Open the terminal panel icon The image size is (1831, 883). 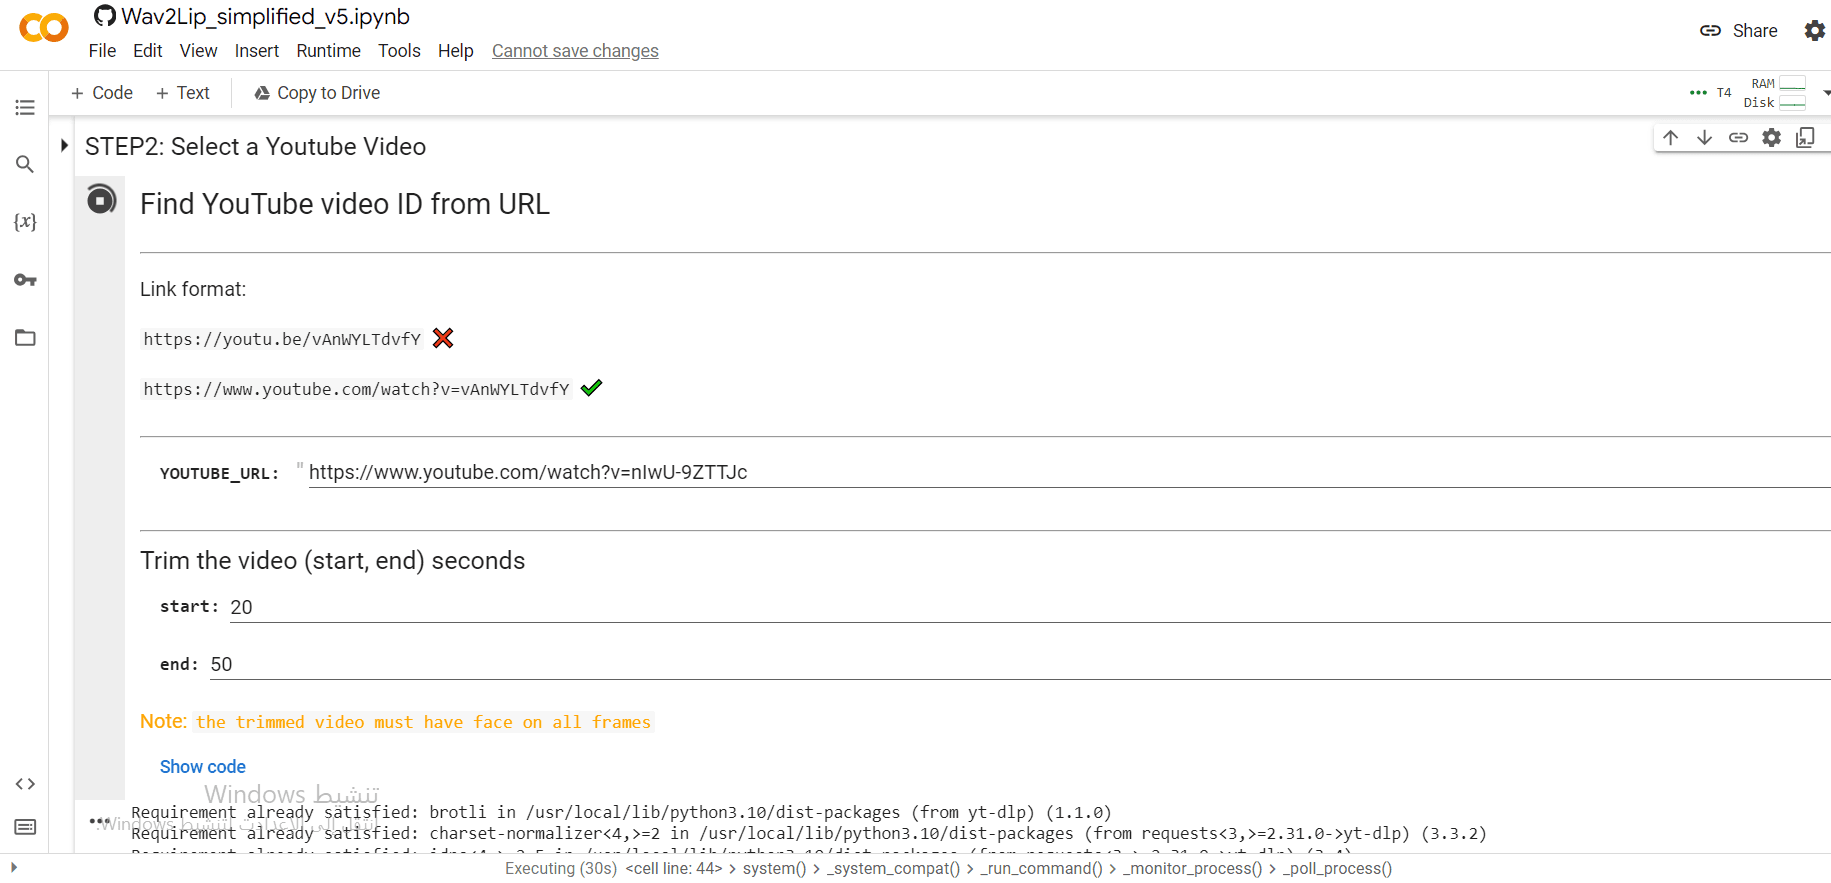tap(25, 827)
